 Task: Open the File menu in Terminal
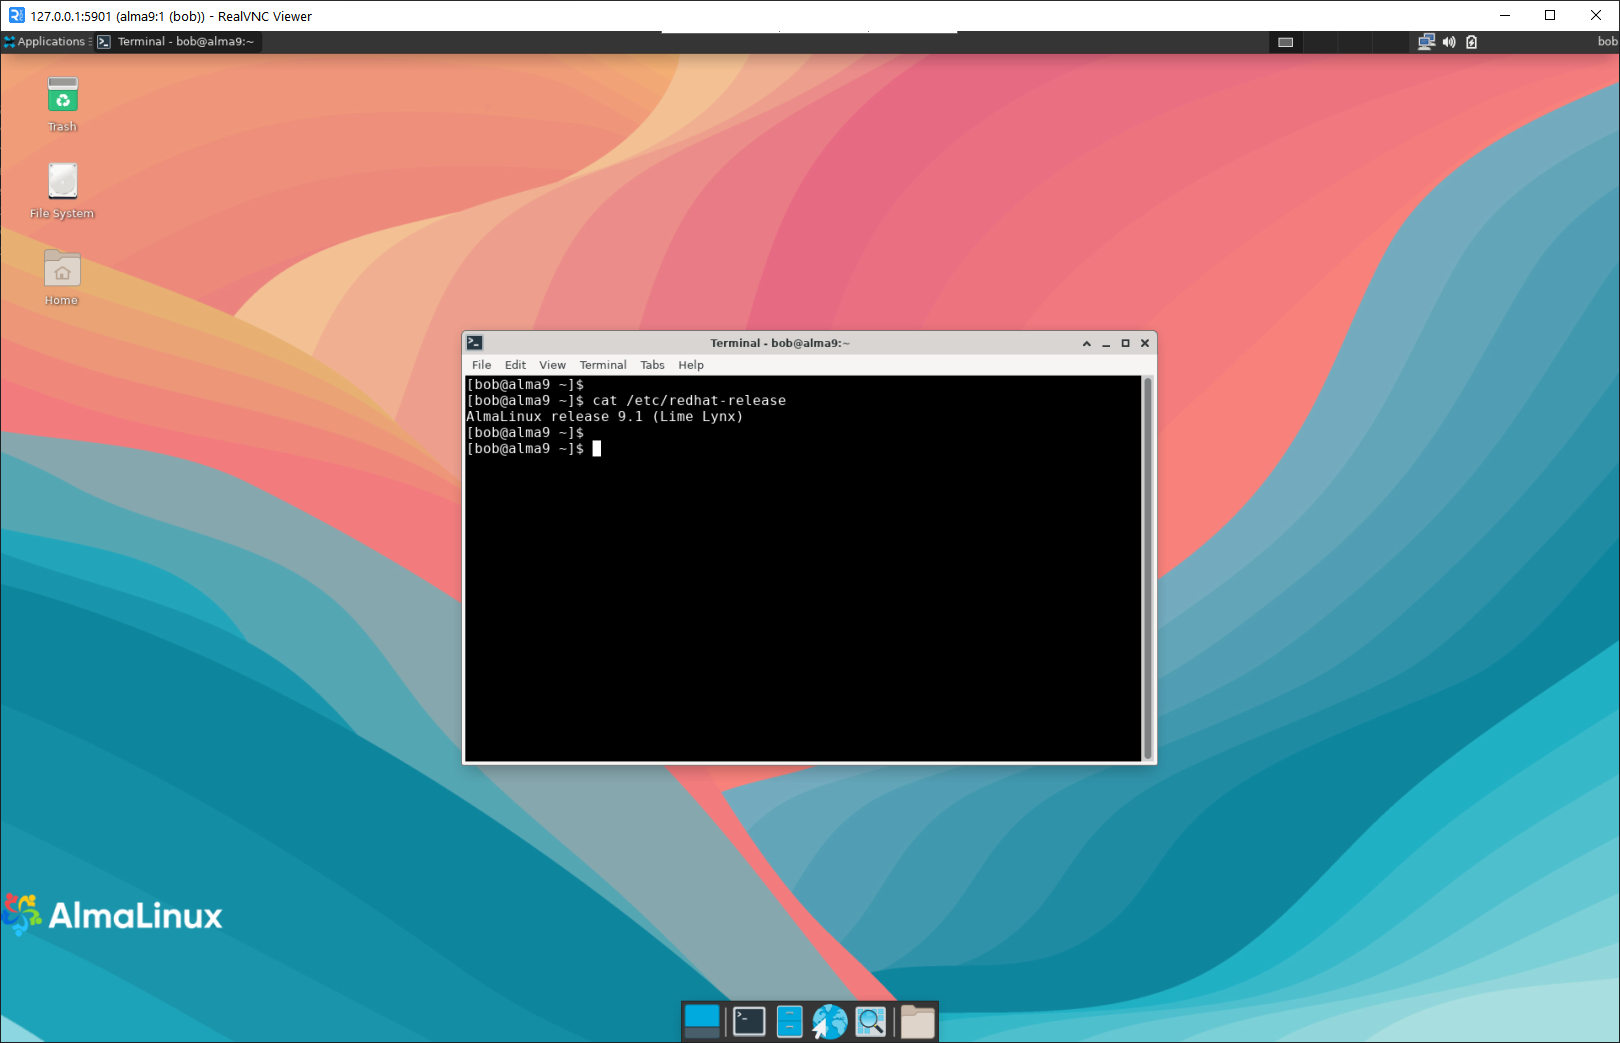482,365
